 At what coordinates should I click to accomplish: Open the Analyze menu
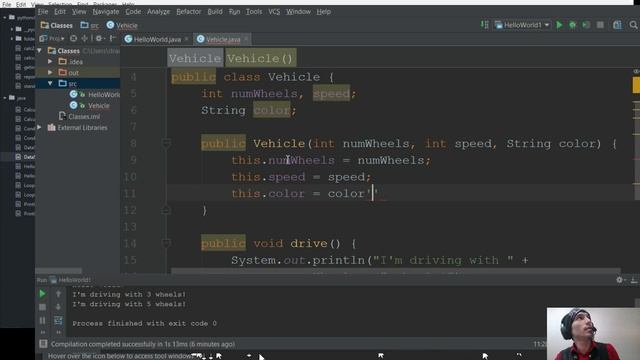(x=158, y=11)
